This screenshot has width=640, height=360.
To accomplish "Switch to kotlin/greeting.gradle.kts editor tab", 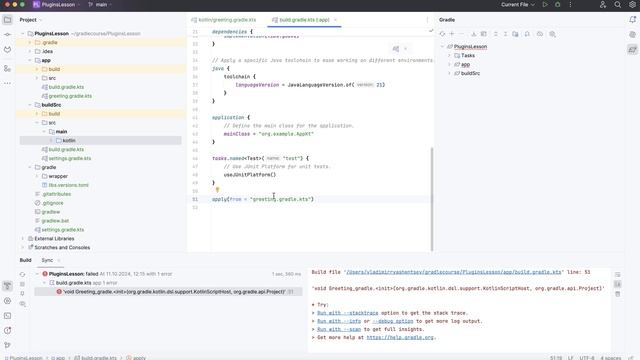I will 224,20.
